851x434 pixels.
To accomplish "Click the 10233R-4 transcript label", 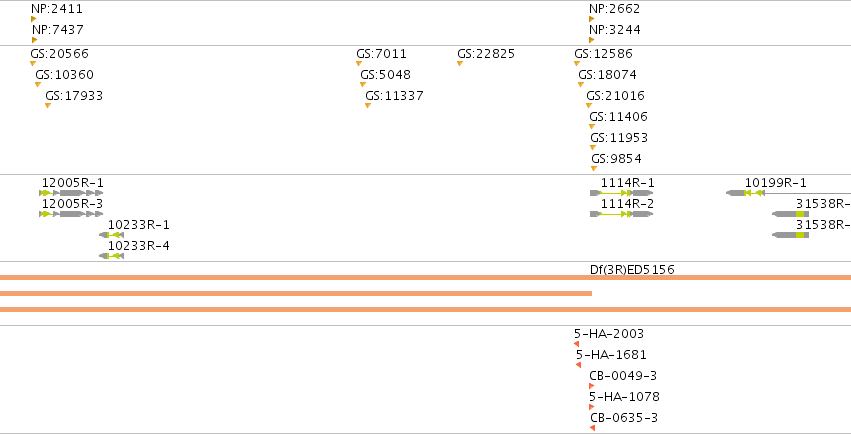I will click(138, 246).
